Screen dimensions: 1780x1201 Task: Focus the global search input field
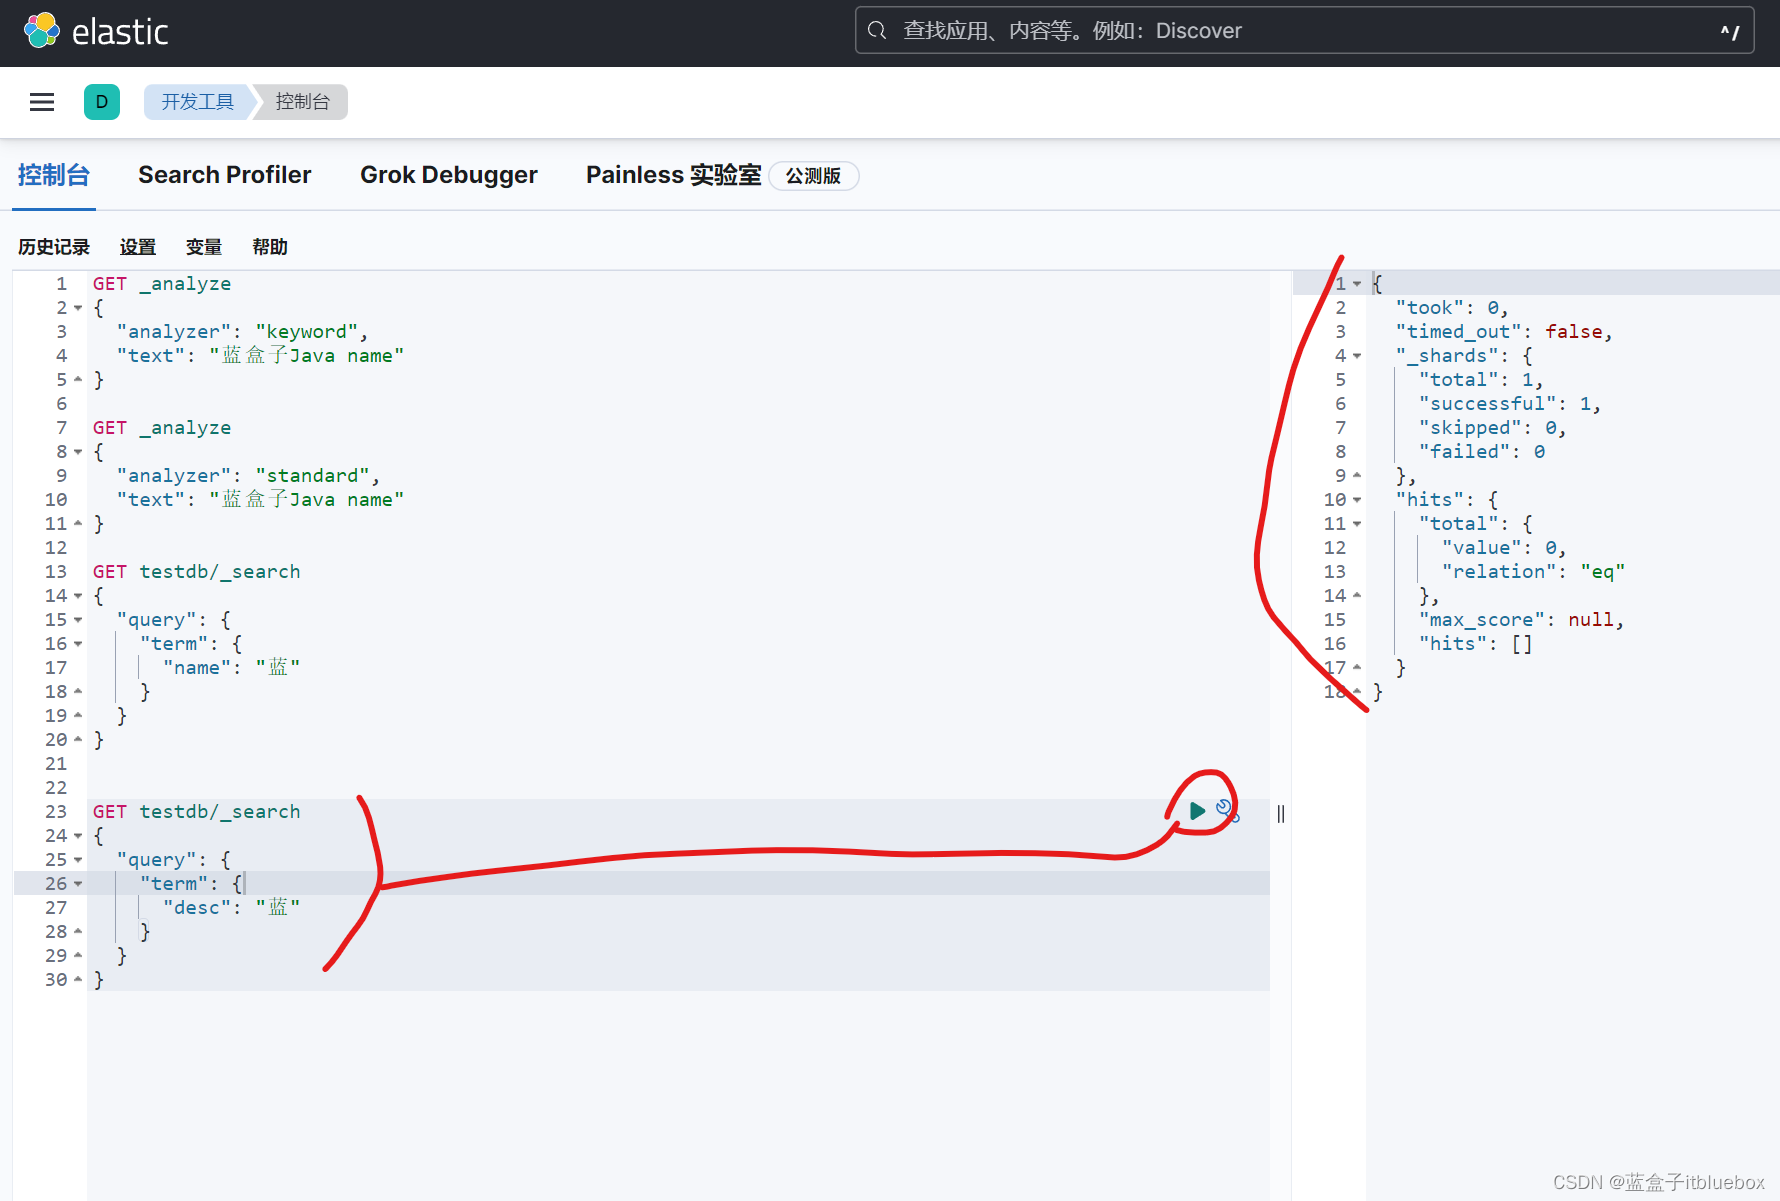click(x=1300, y=31)
